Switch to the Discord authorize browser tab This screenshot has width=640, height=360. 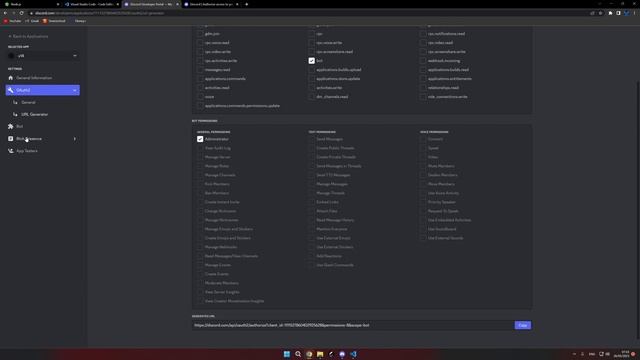pyautogui.click(x=211, y=4)
